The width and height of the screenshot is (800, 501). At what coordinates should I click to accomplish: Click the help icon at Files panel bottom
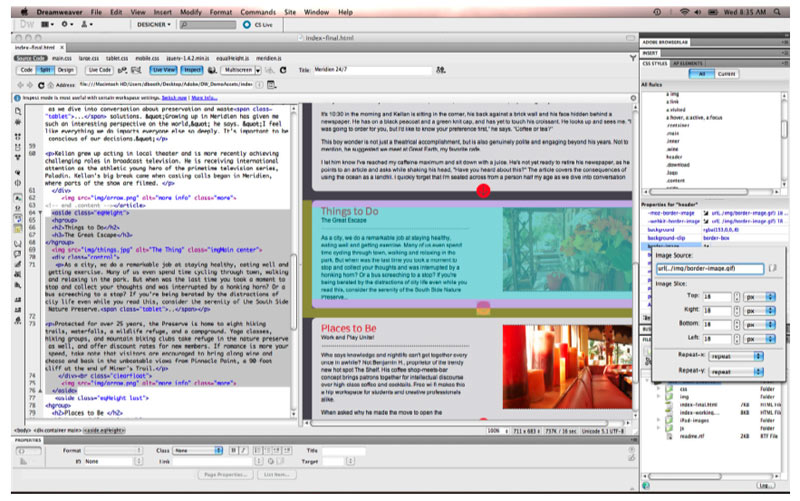point(646,485)
